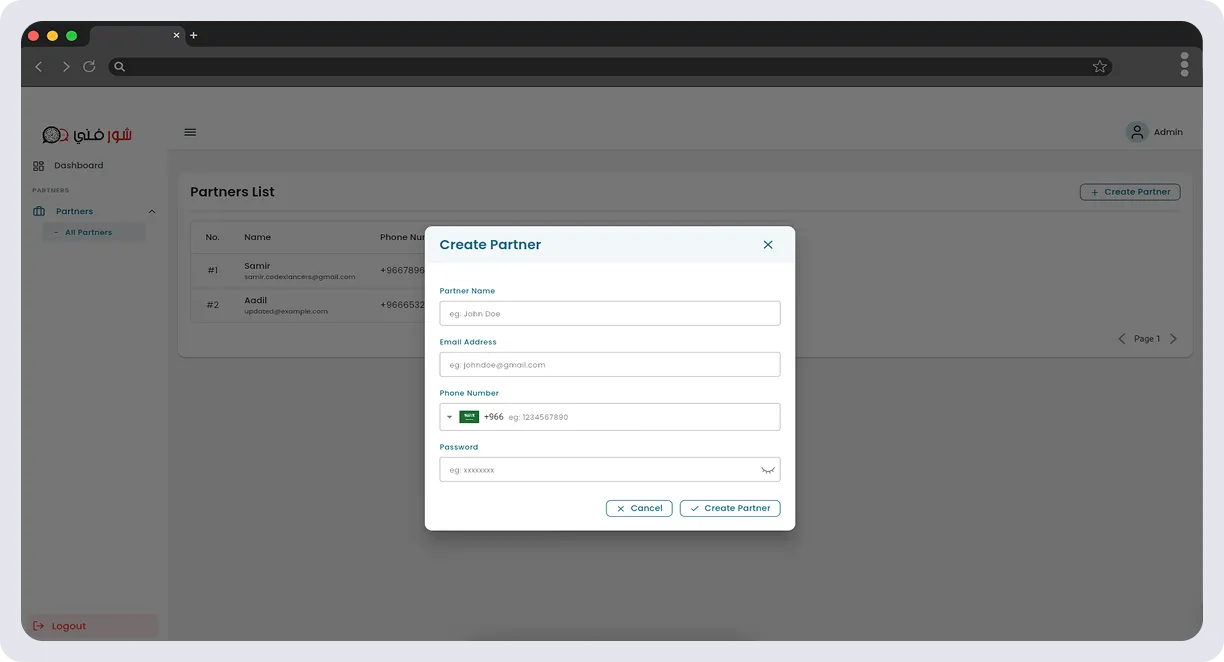Open the Admin profile avatar

tap(1137, 132)
